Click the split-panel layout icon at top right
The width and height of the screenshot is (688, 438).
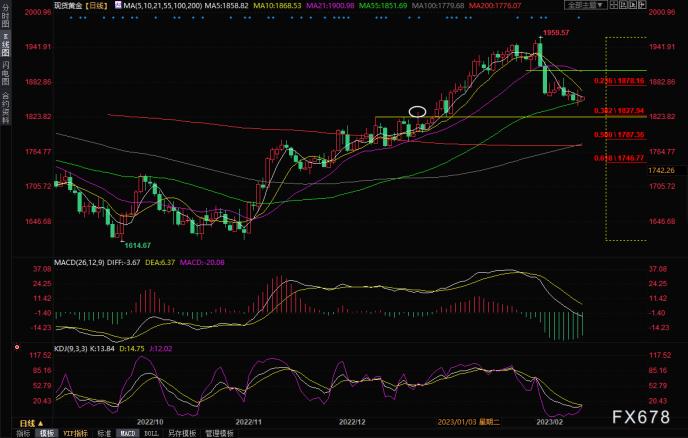coord(613,5)
